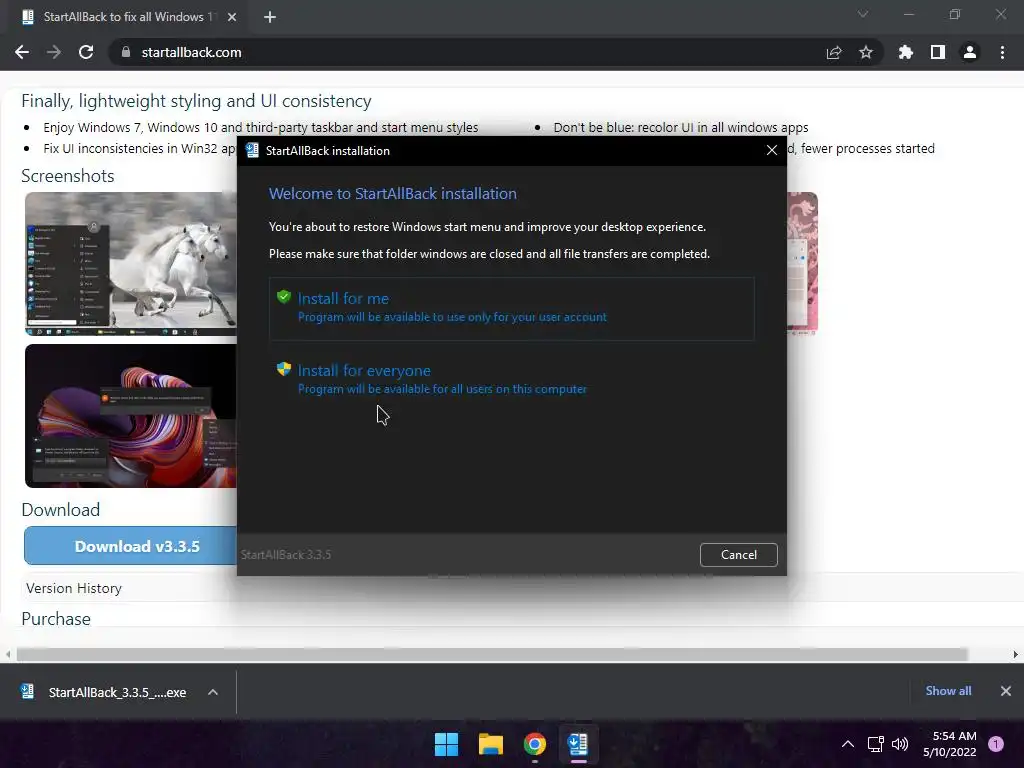Click the horizontal page scrollbar
Image resolution: width=1024 pixels, height=768 pixels.
tap(492, 654)
